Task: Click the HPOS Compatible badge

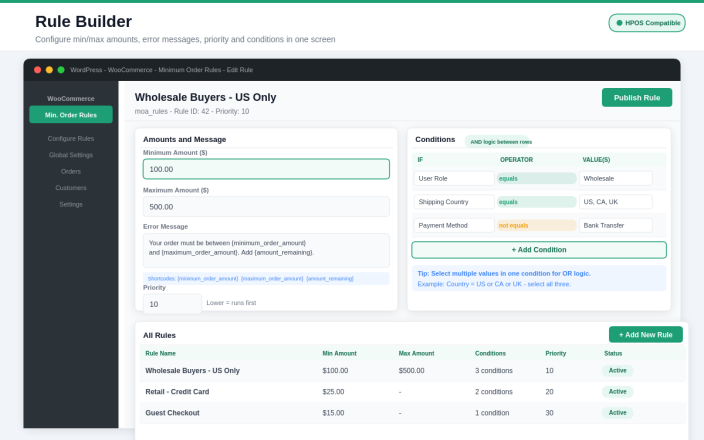Action: [647, 23]
